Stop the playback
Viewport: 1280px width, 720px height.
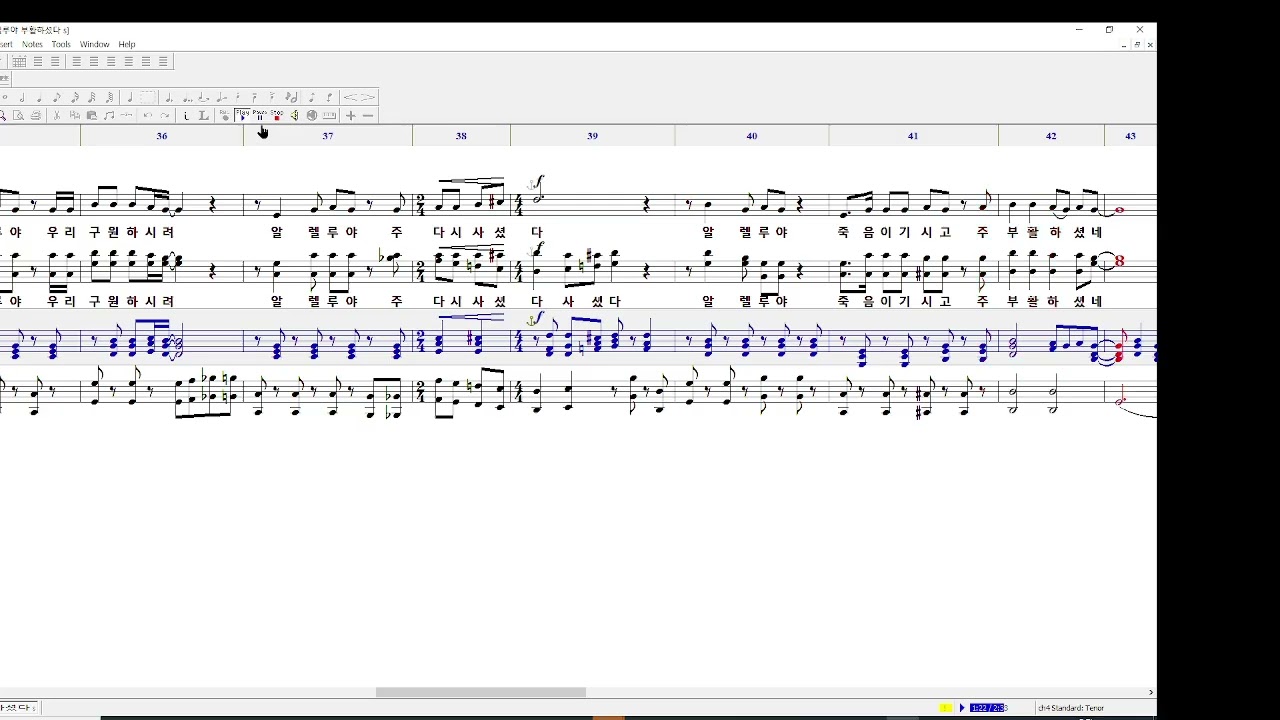pyautogui.click(x=277, y=116)
